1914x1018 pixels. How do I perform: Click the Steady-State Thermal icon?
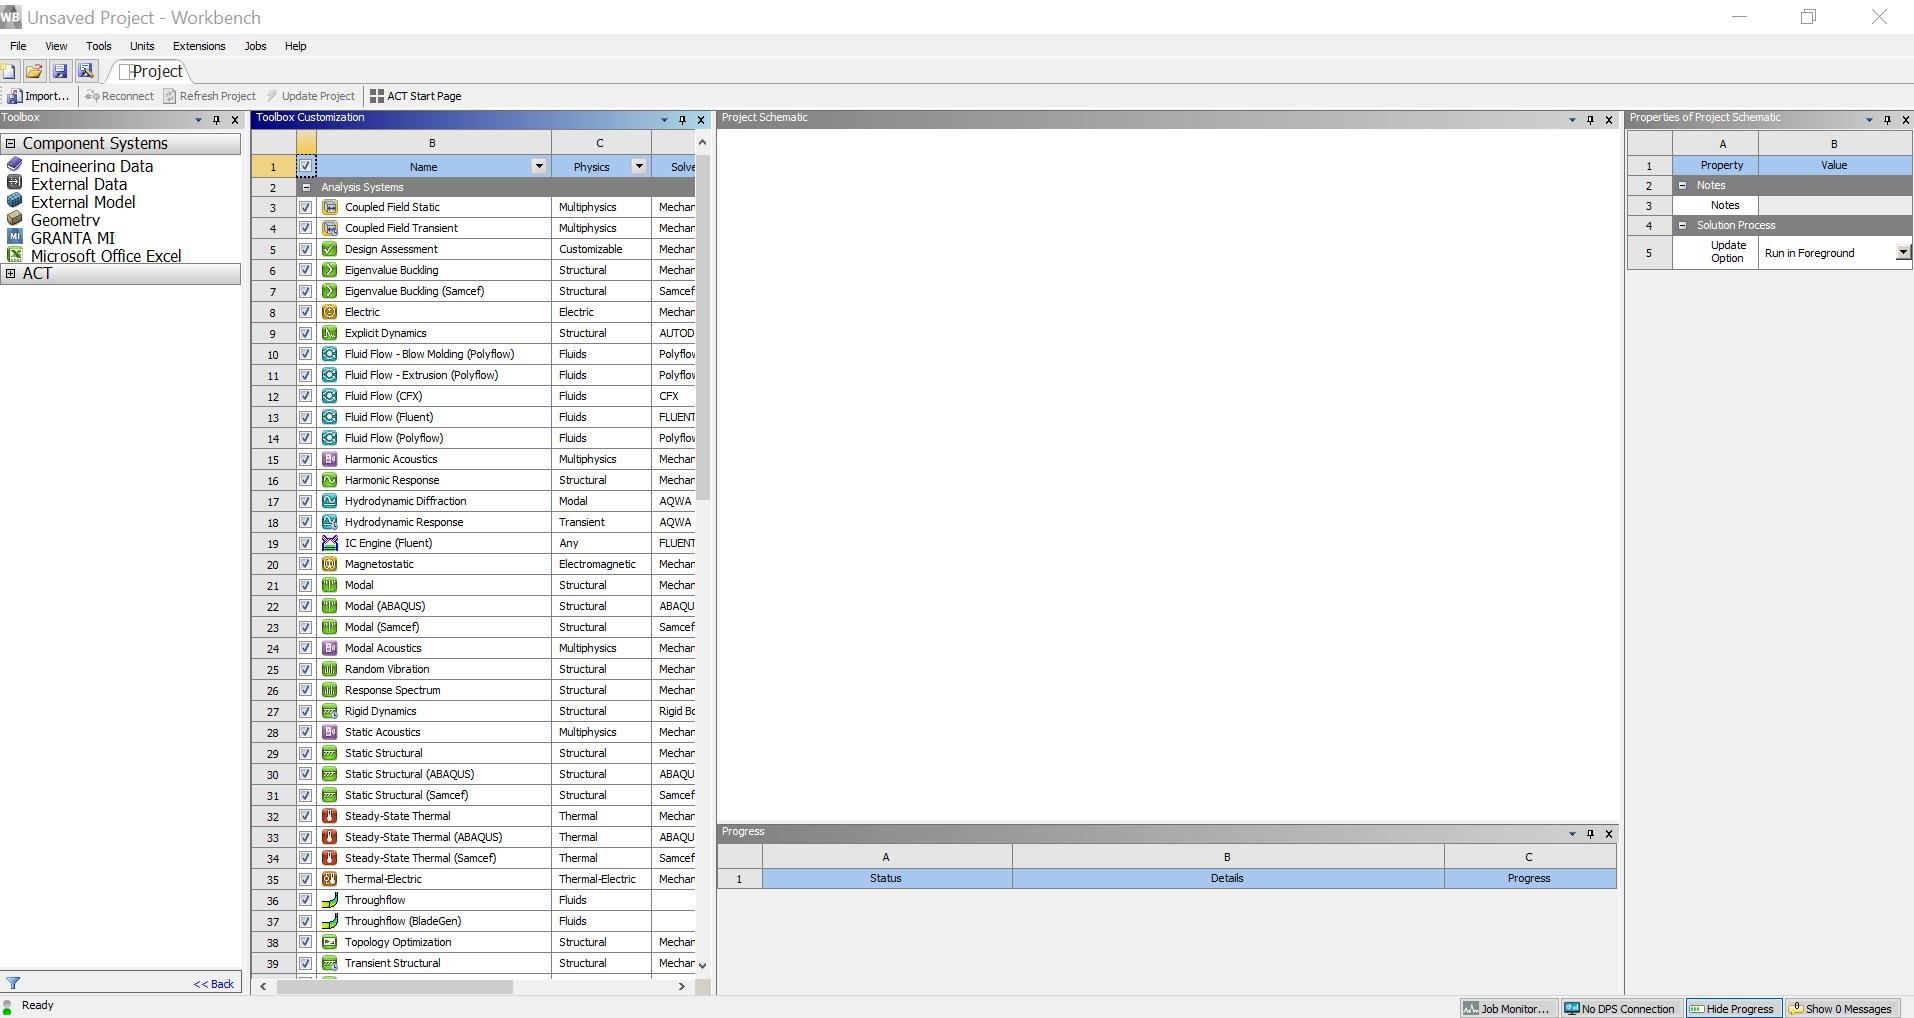click(329, 816)
